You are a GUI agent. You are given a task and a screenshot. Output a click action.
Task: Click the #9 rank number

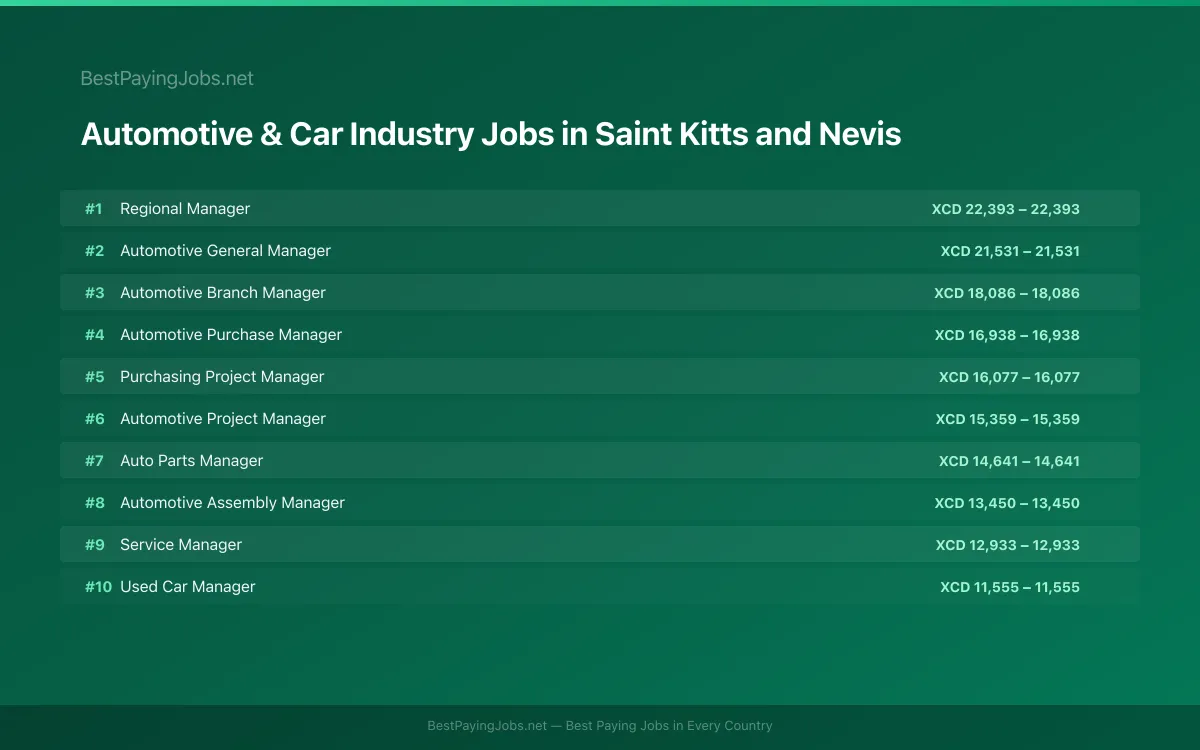click(x=94, y=545)
